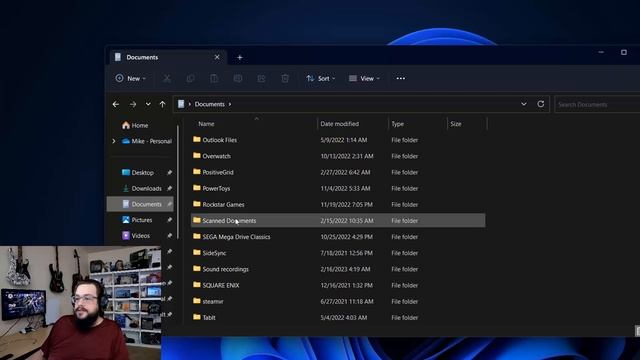Open Pictures in quick access

point(137,220)
